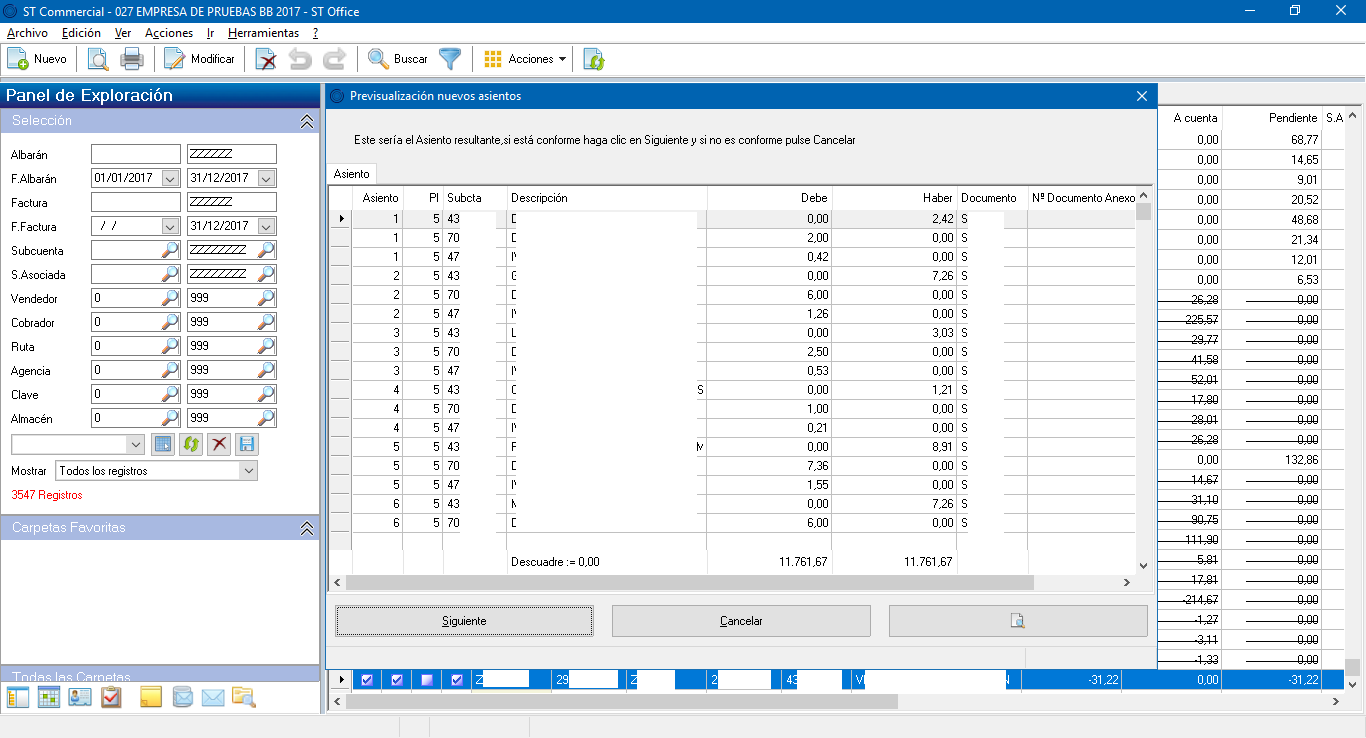Close the Previsualización nuevos asientos dialog

pos(1142,96)
